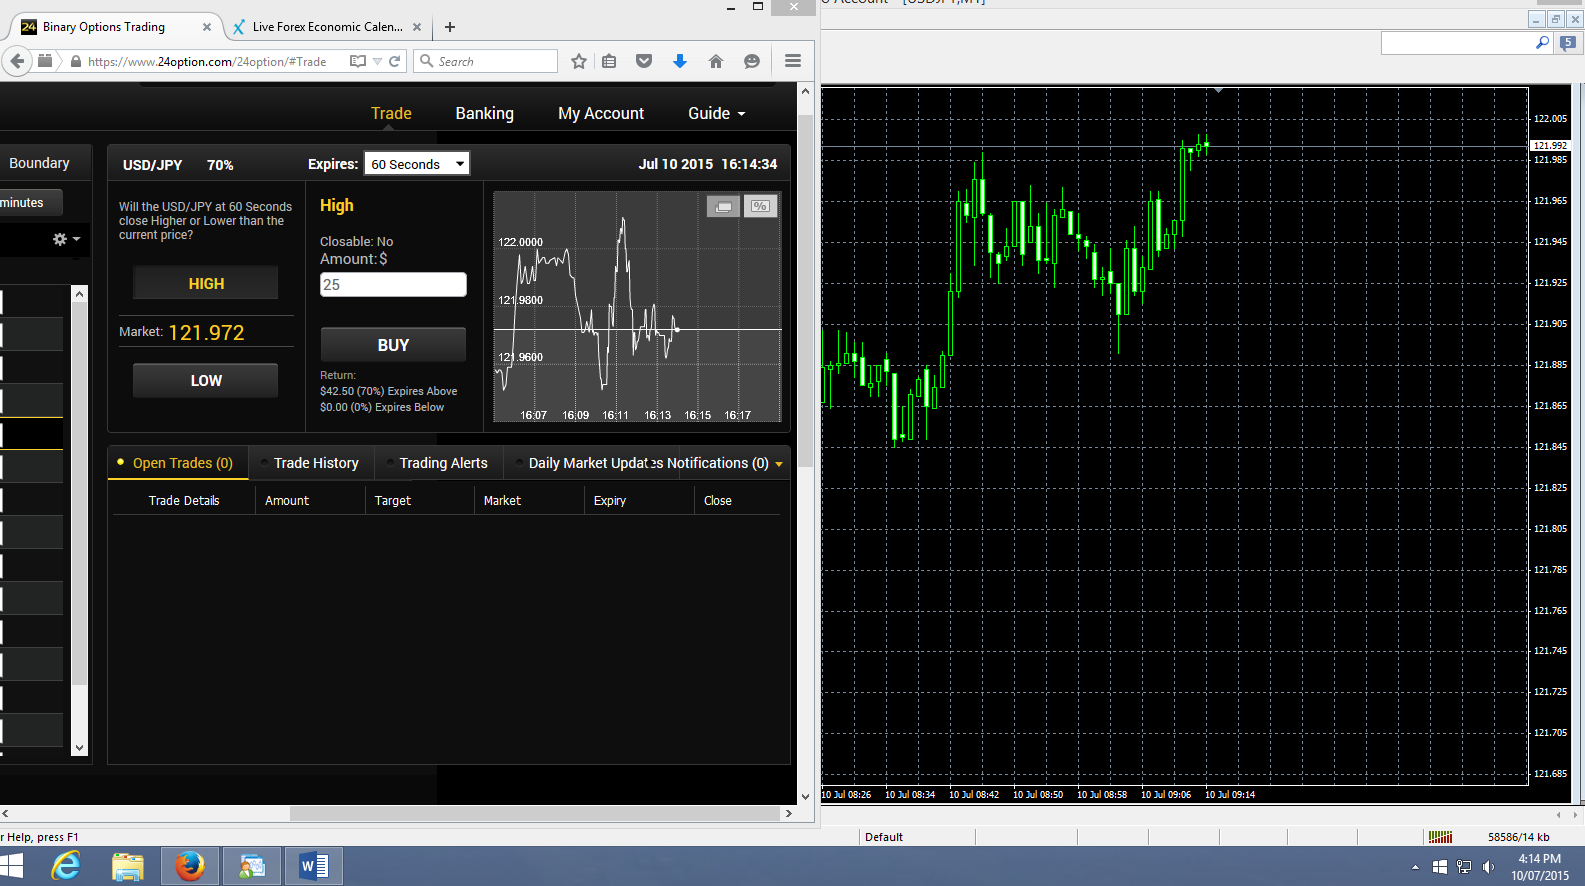1585x886 pixels.
Task: Open reader view icon in address bar
Action: 358,61
